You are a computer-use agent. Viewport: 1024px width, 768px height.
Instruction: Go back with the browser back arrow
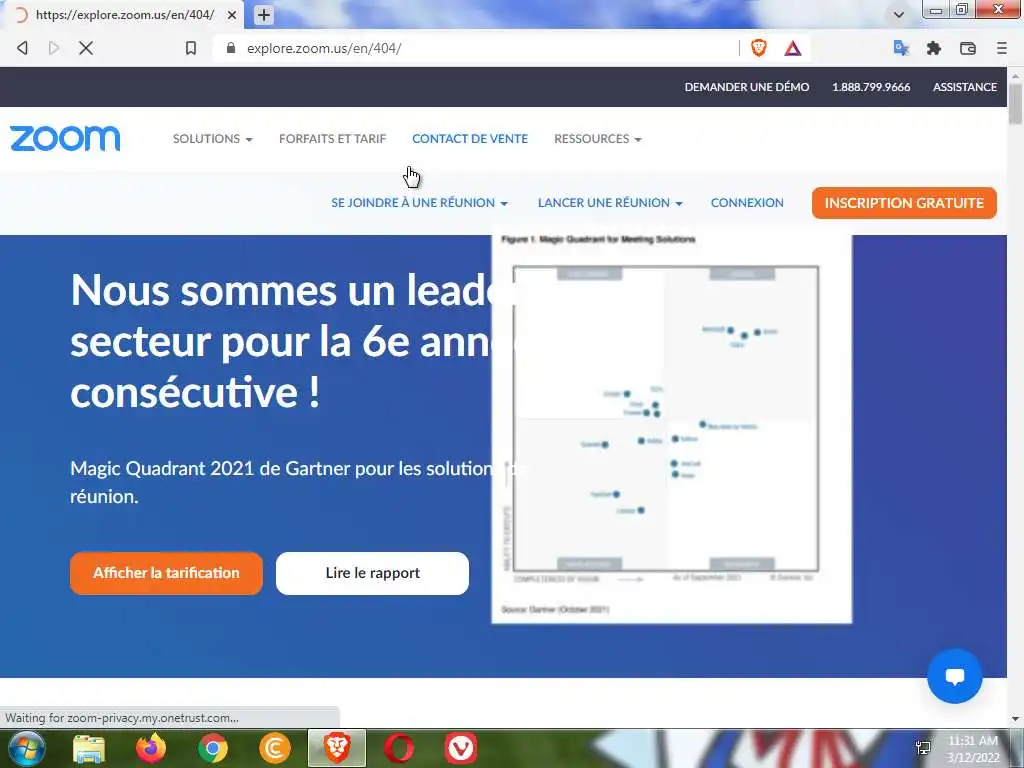[22, 48]
